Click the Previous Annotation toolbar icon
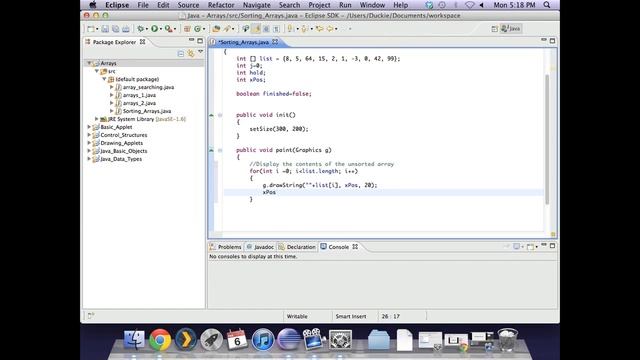 [x=304, y=29]
